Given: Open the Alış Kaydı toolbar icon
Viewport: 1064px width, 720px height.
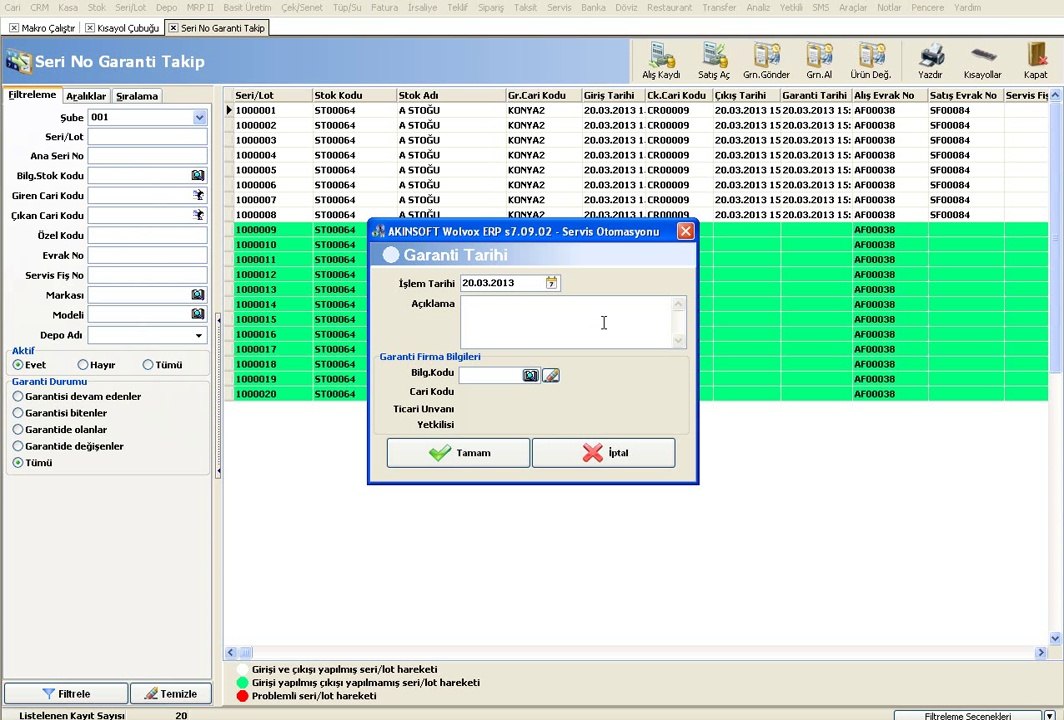Looking at the screenshot, I should click(661, 61).
